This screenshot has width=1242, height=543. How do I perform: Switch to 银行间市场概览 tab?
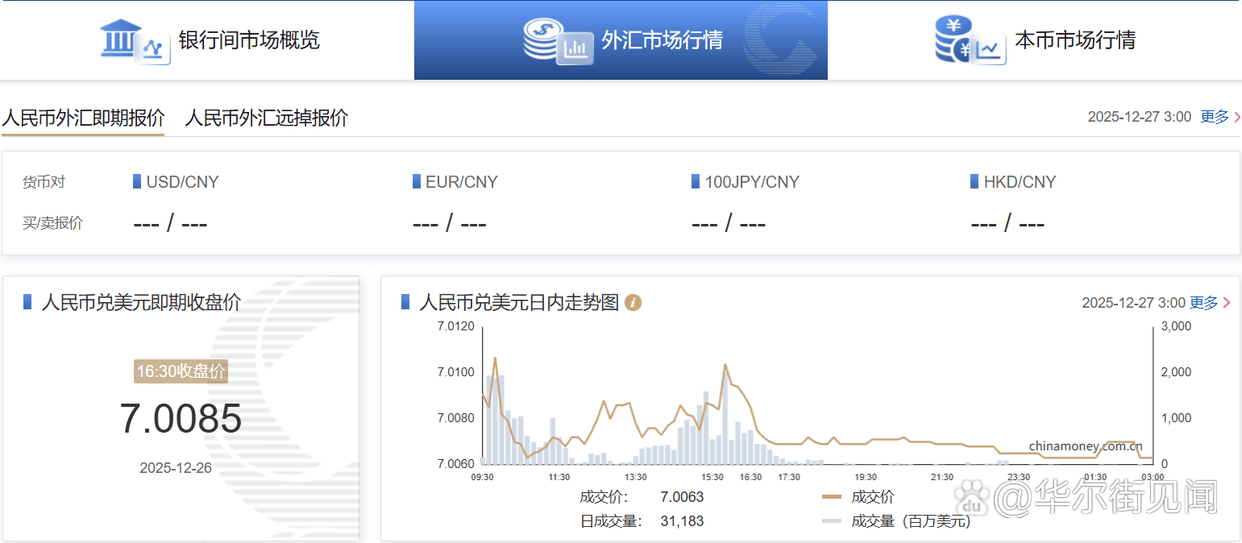(x=248, y=41)
